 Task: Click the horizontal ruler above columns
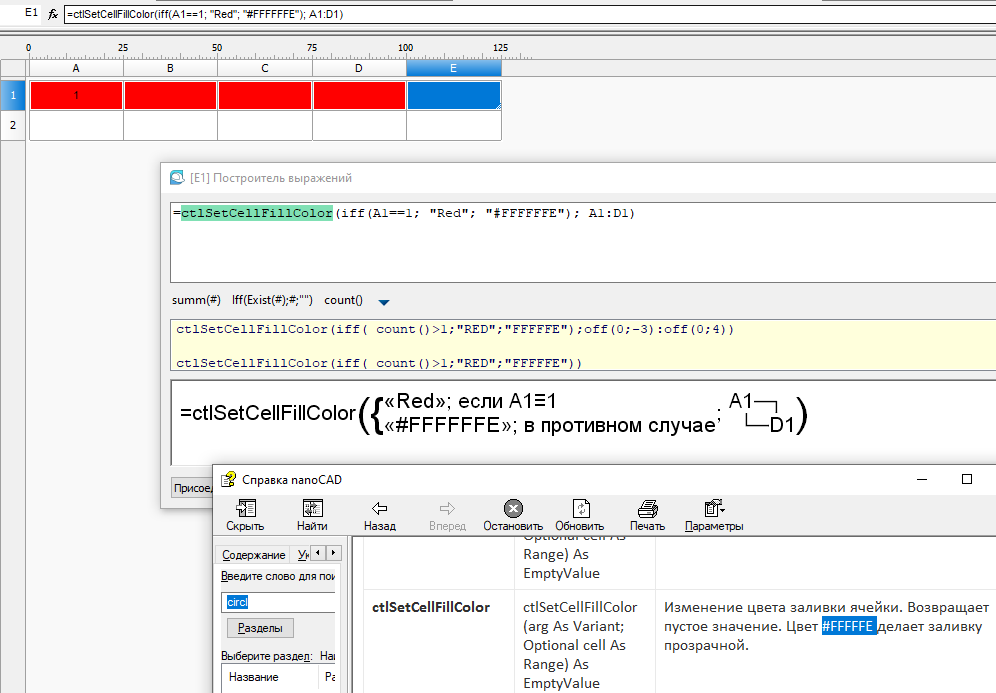pos(279,51)
